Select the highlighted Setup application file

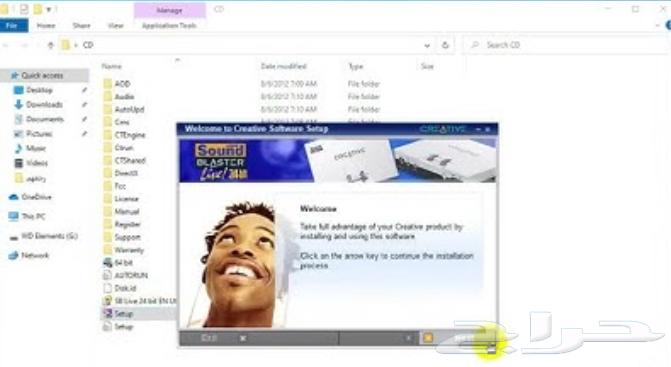click(x=123, y=314)
